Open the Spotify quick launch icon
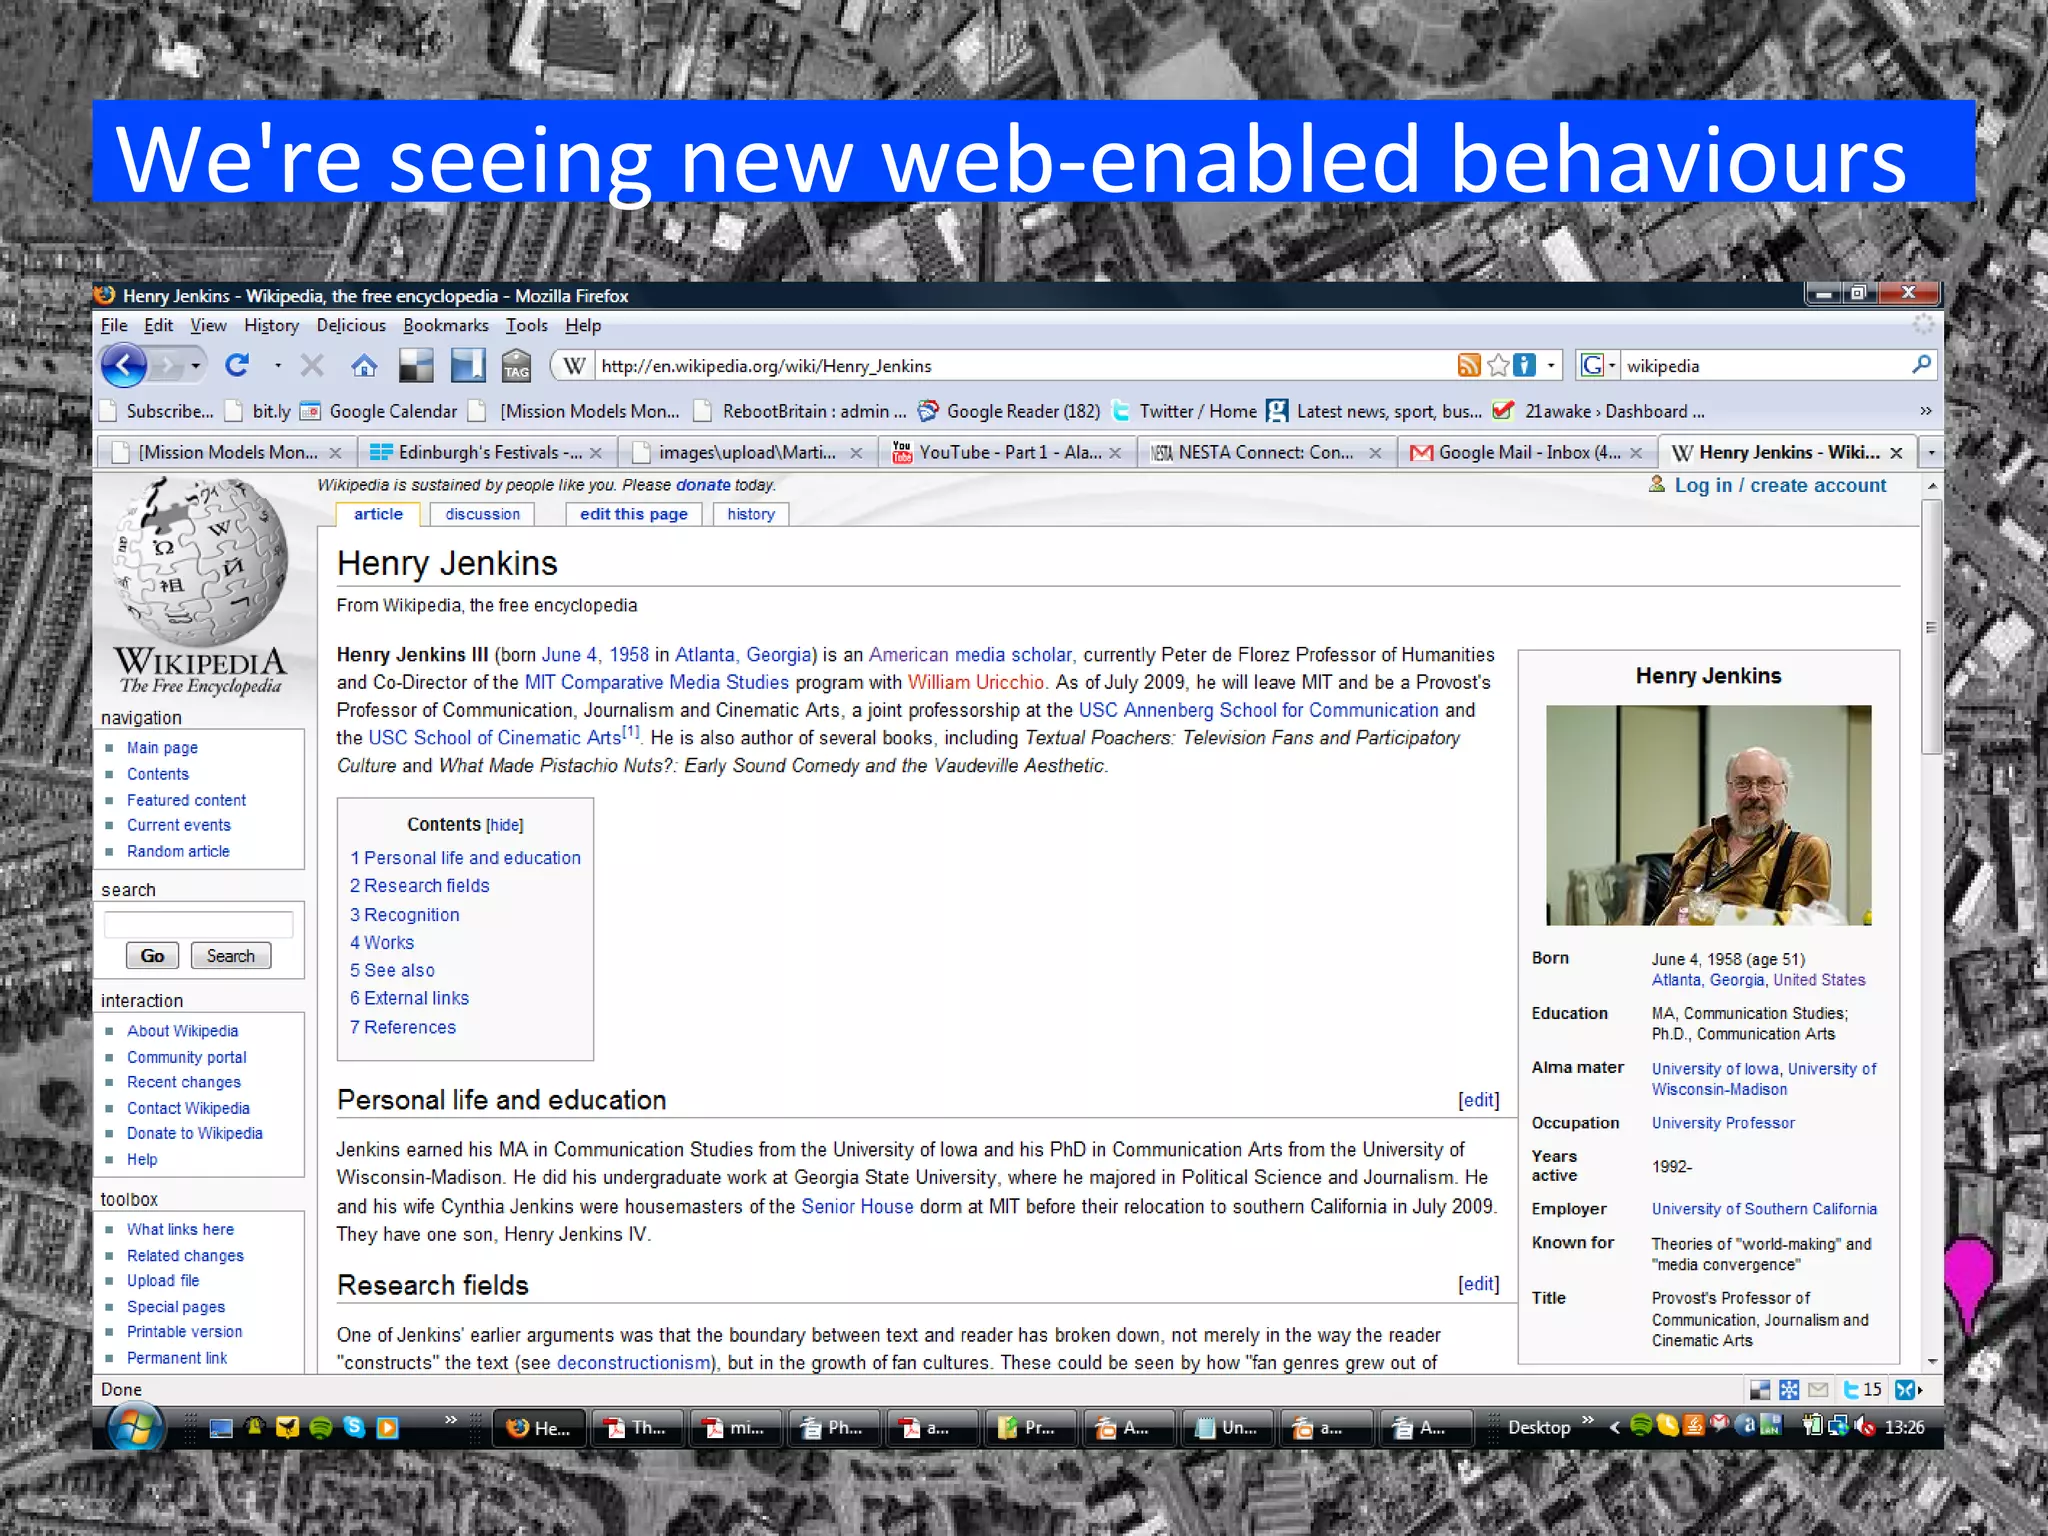Viewport: 2048px width, 1536px height. (321, 1427)
